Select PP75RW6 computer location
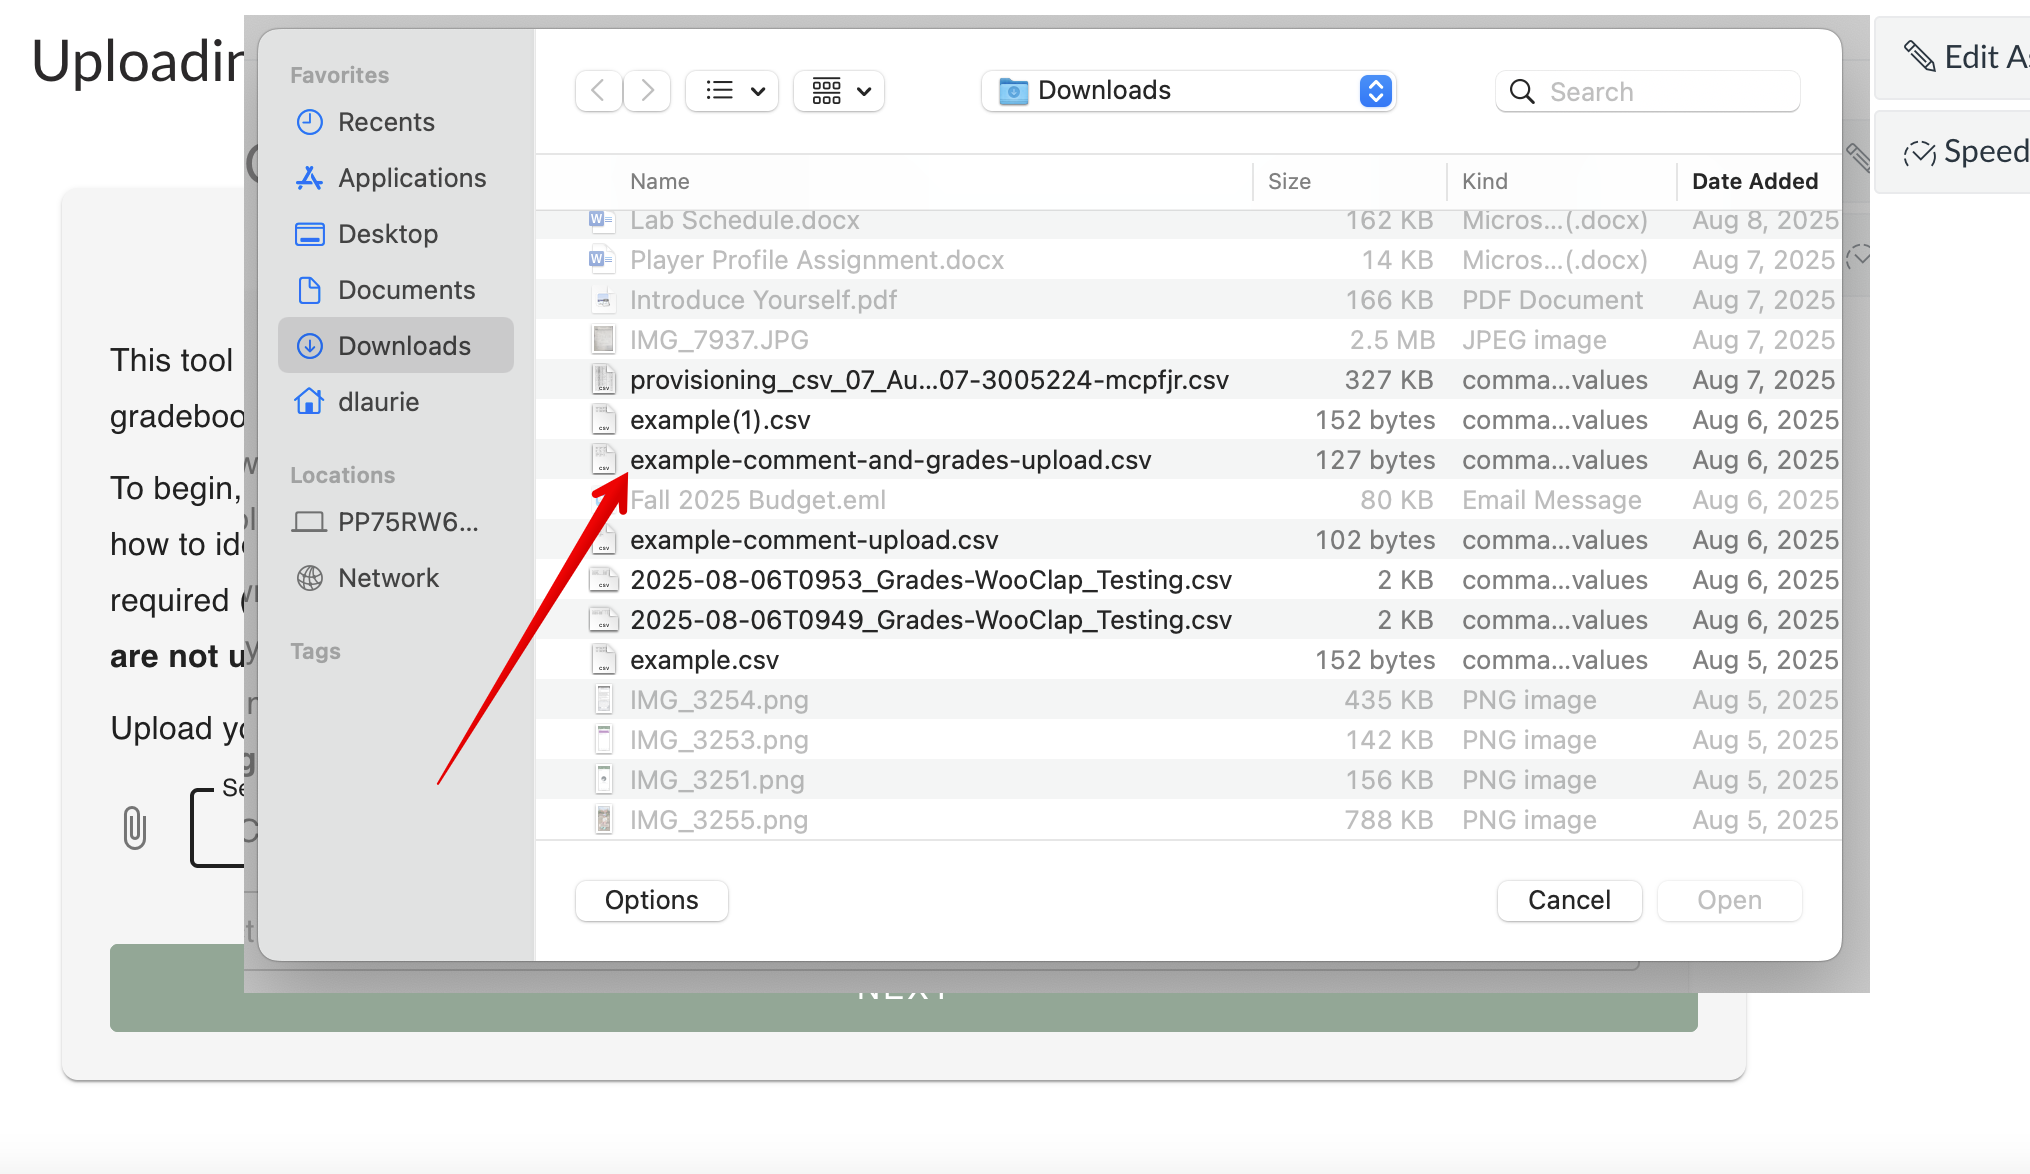This screenshot has height=1174, width=2030. pyautogui.click(x=407, y=522)
